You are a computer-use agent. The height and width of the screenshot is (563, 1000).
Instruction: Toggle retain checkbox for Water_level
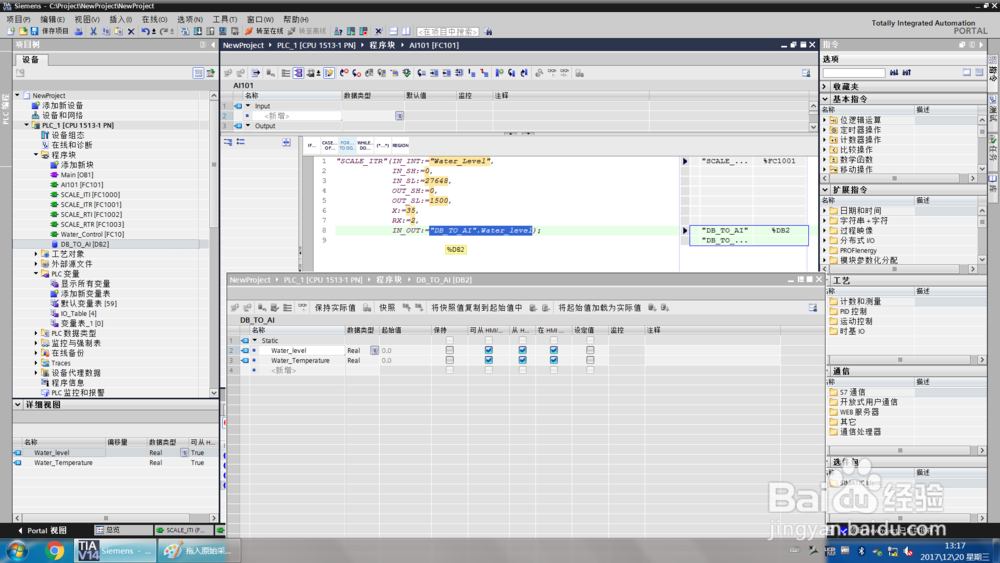coord(450,350)
